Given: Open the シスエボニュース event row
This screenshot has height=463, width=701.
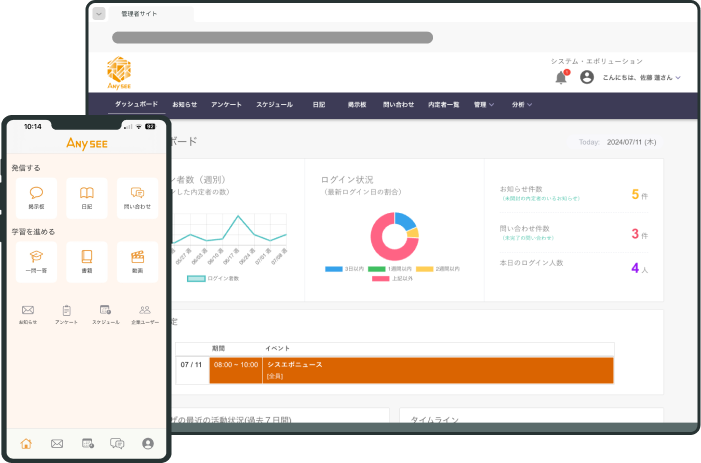Looking at the screenshot, I should click(438, 370).
